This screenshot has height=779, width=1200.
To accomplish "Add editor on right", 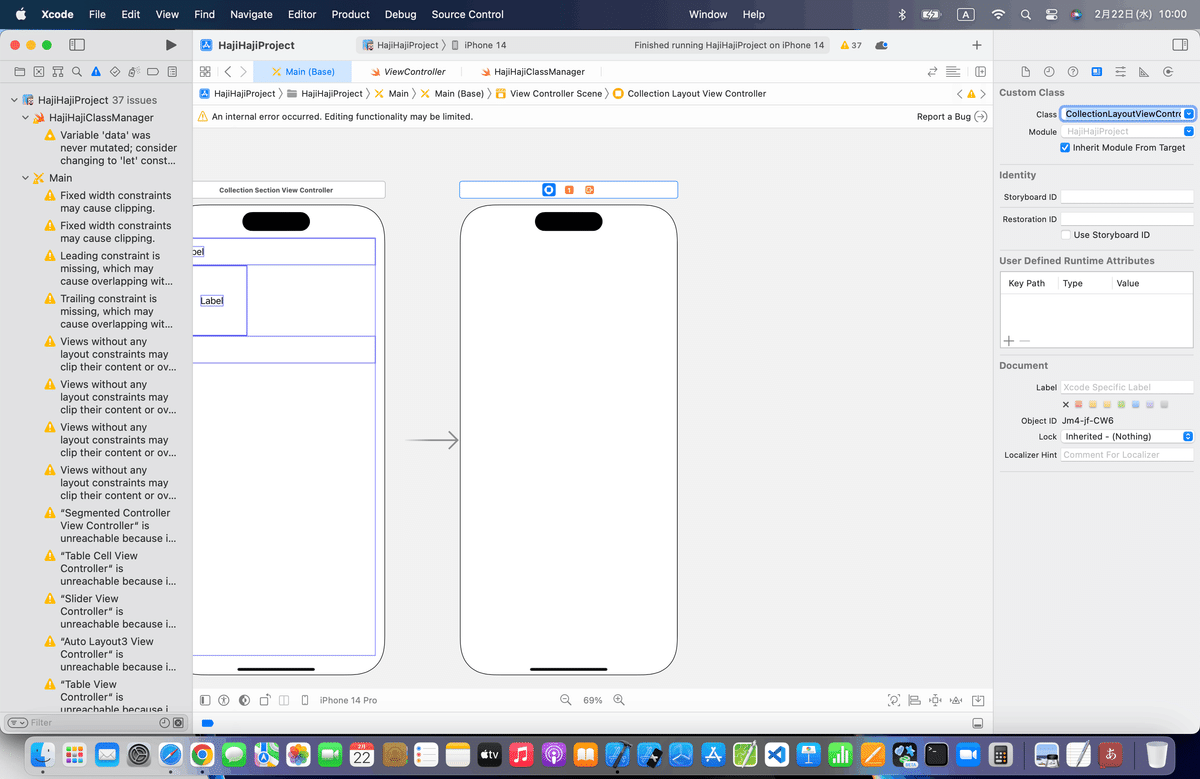I will coord(980,72).
